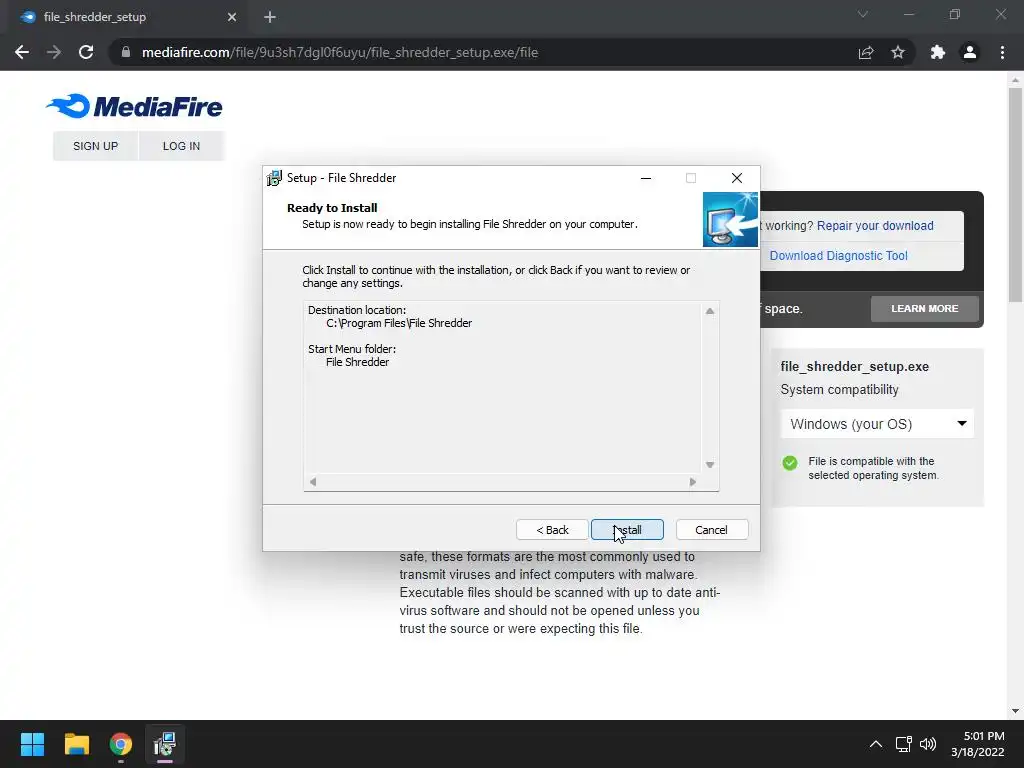Click the 'C:\Program Files\File Shredder' path text
This screenshot has height=768, width=1024.
click(399, 323)
